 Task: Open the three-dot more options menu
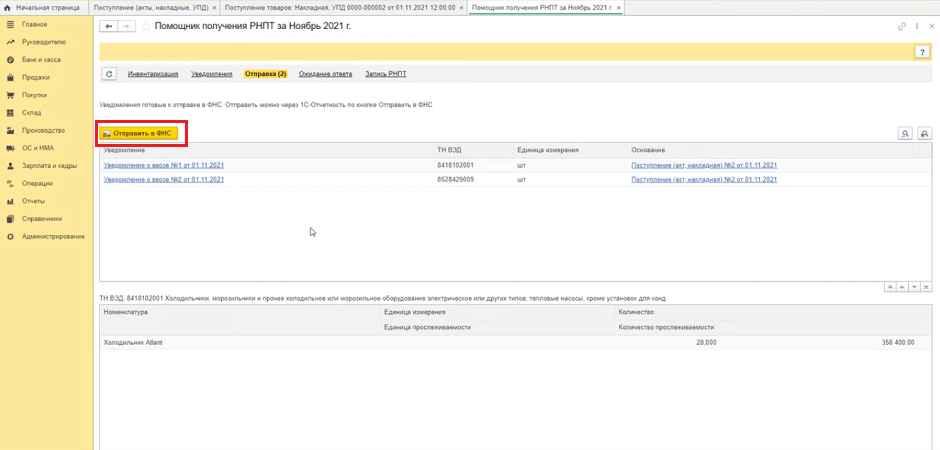916,25
